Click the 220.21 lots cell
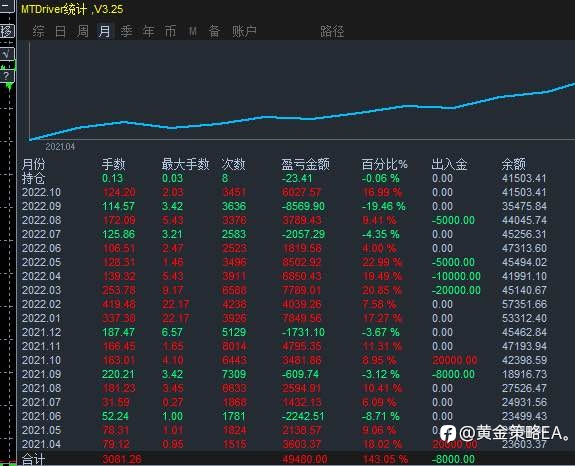The height and width of the screenshot is (466, 575). [118, 374]
